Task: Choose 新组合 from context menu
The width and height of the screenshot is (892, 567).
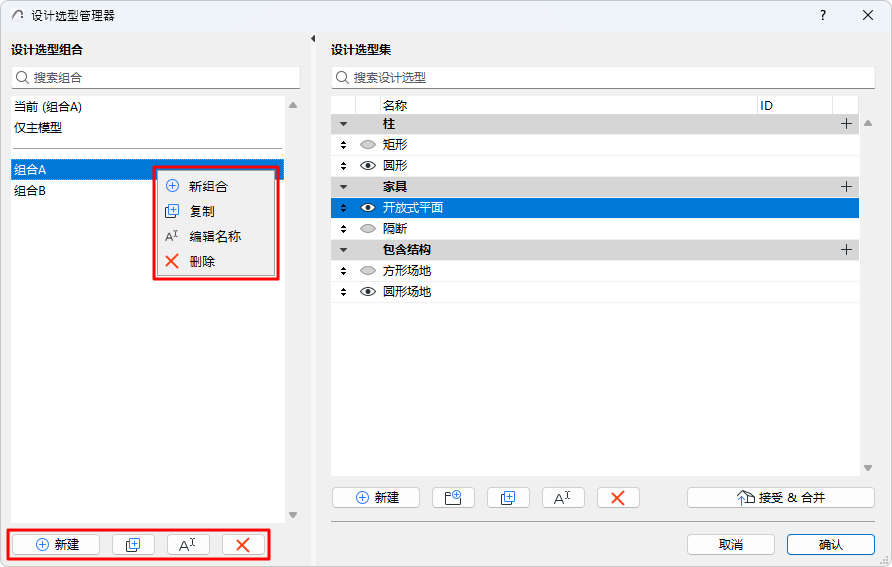Action: [x=216, y=187]
